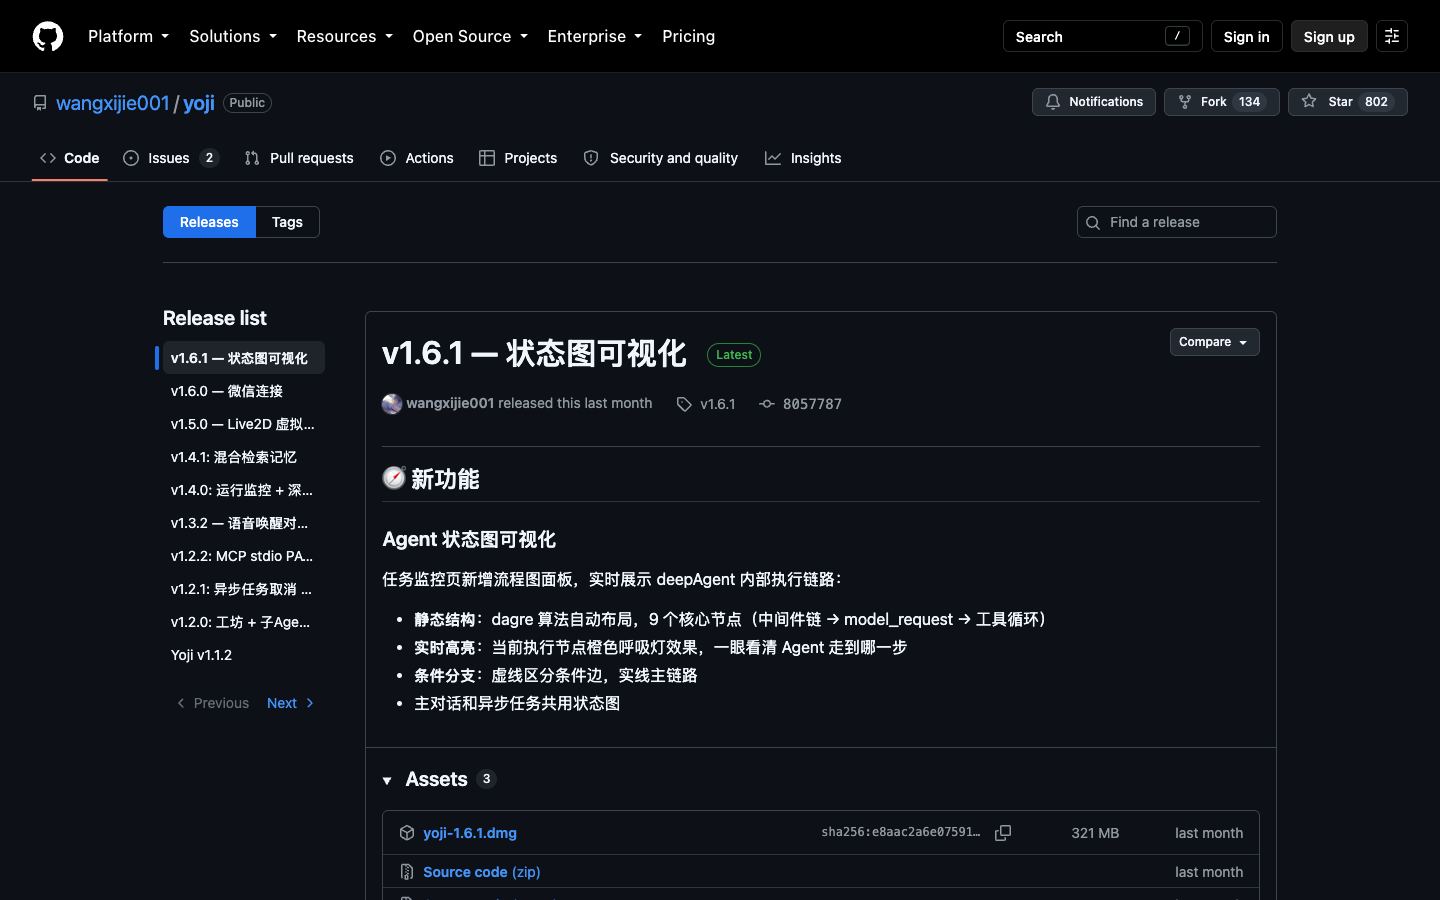Image resolution: width=1440 pixels, height=900 pixels.
Task: Click the tag icon beside v1.6.1
Action: [684, 404]
